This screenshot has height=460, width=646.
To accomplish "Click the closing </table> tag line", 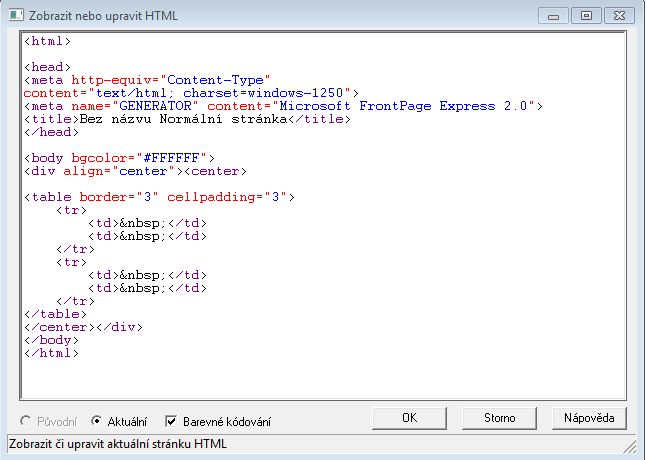I will [x=55, y=314].
